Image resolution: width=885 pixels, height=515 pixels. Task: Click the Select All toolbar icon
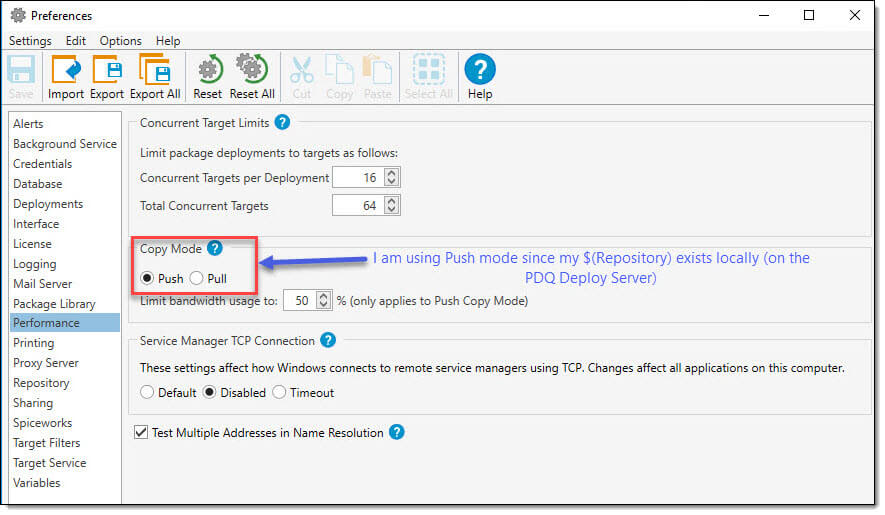(428, 77)
